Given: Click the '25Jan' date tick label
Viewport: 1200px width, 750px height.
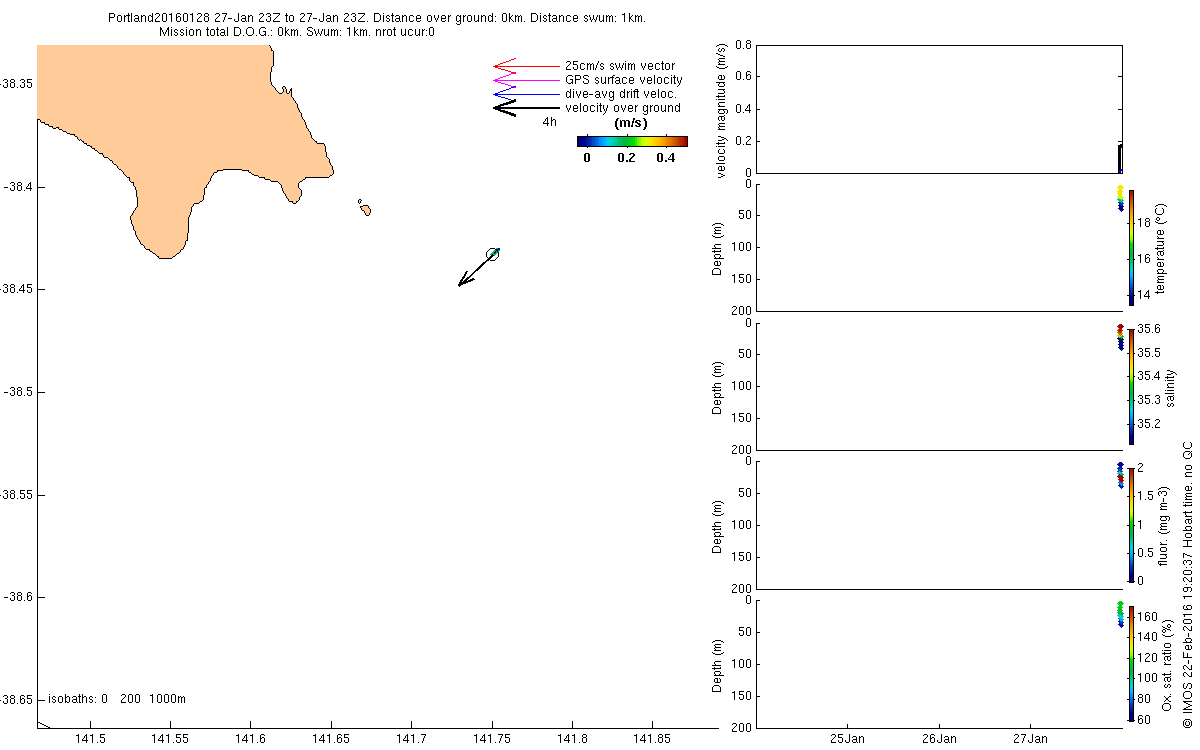Looking at the screenshot, I should [x=848, y=739].
